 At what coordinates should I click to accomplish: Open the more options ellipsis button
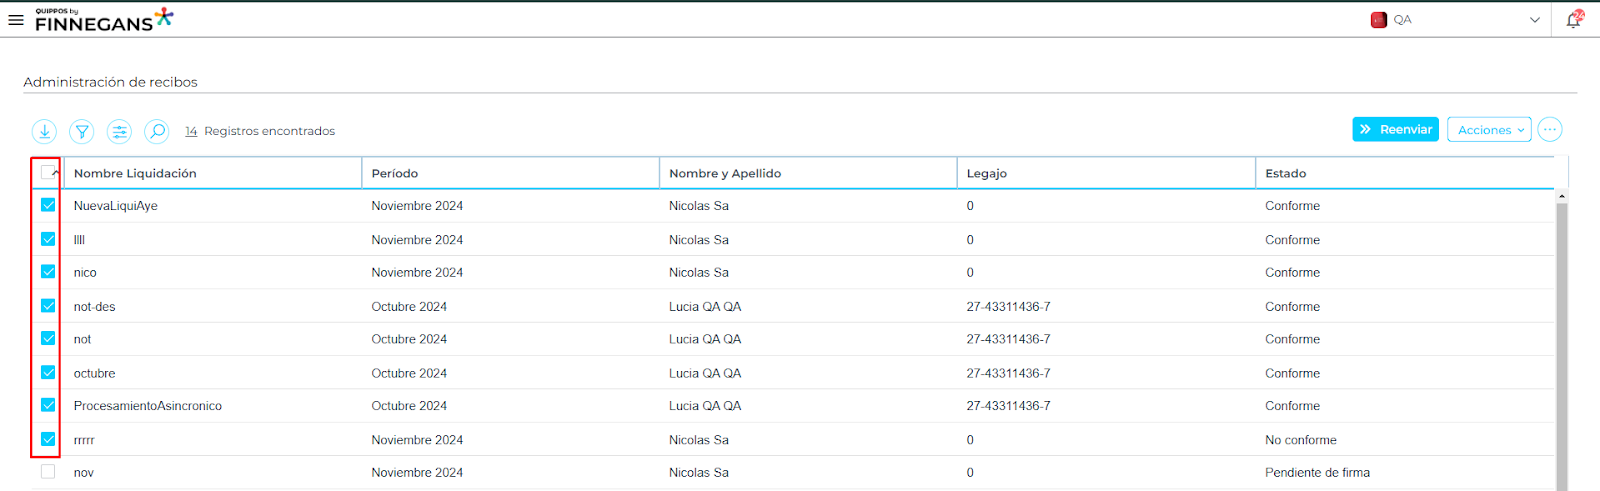(1549, 130)
